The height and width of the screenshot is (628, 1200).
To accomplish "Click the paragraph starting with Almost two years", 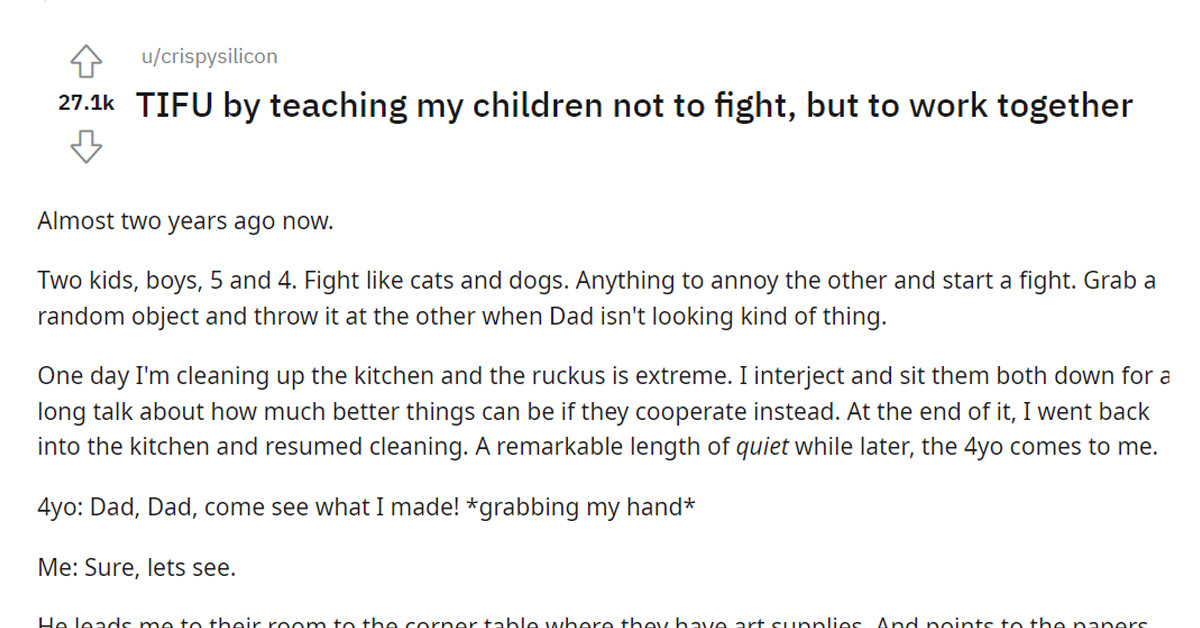I will (186, 220).
